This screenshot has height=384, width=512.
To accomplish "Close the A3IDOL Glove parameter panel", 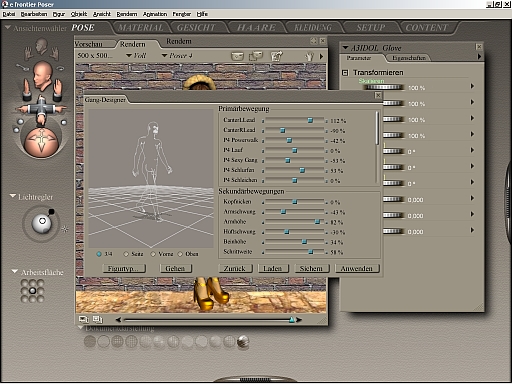I will click(479, 47).
